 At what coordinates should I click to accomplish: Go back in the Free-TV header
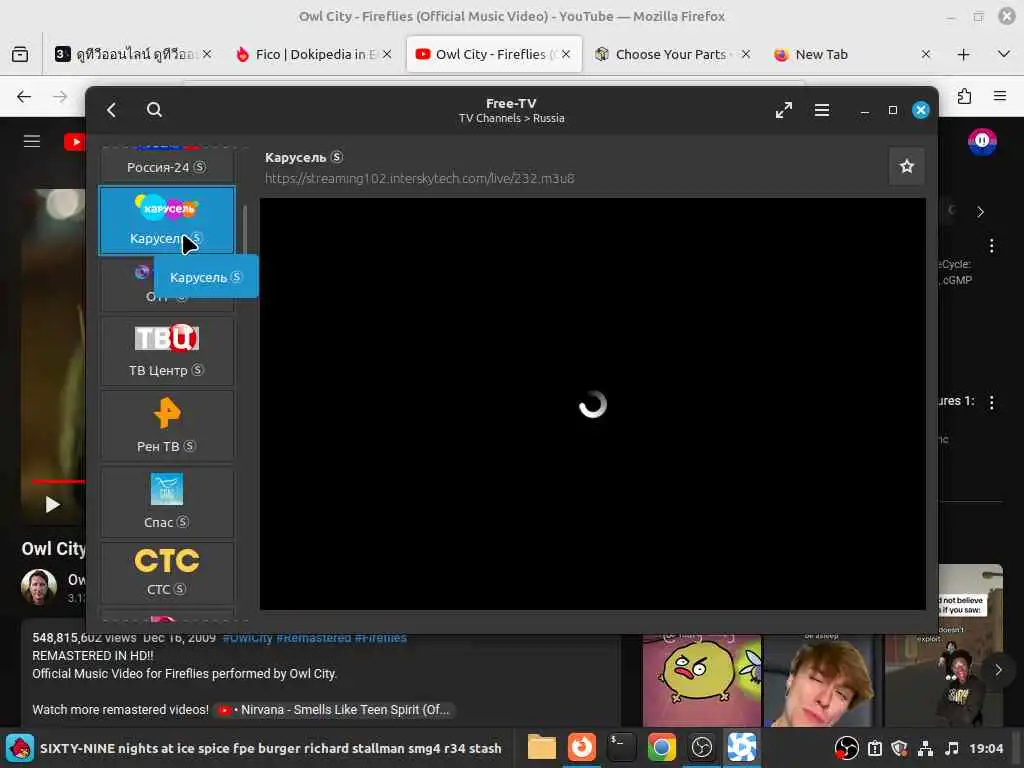tap(112, 110)
